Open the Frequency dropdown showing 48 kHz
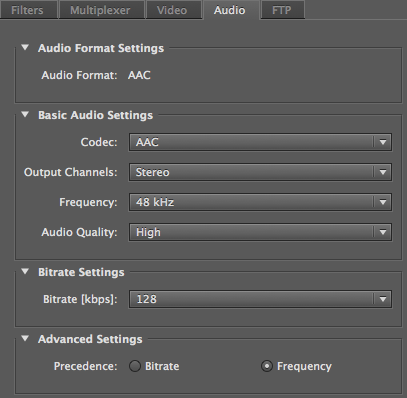Image resolution: width=407 pixels, height=398 pixels. pos(260,202)
